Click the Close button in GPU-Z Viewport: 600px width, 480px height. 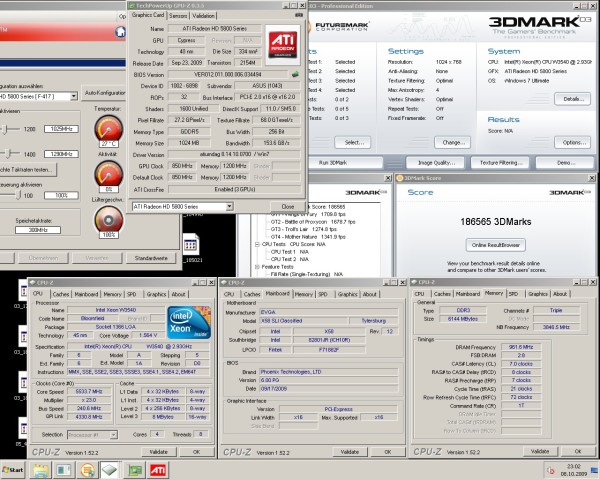point(288,206)
